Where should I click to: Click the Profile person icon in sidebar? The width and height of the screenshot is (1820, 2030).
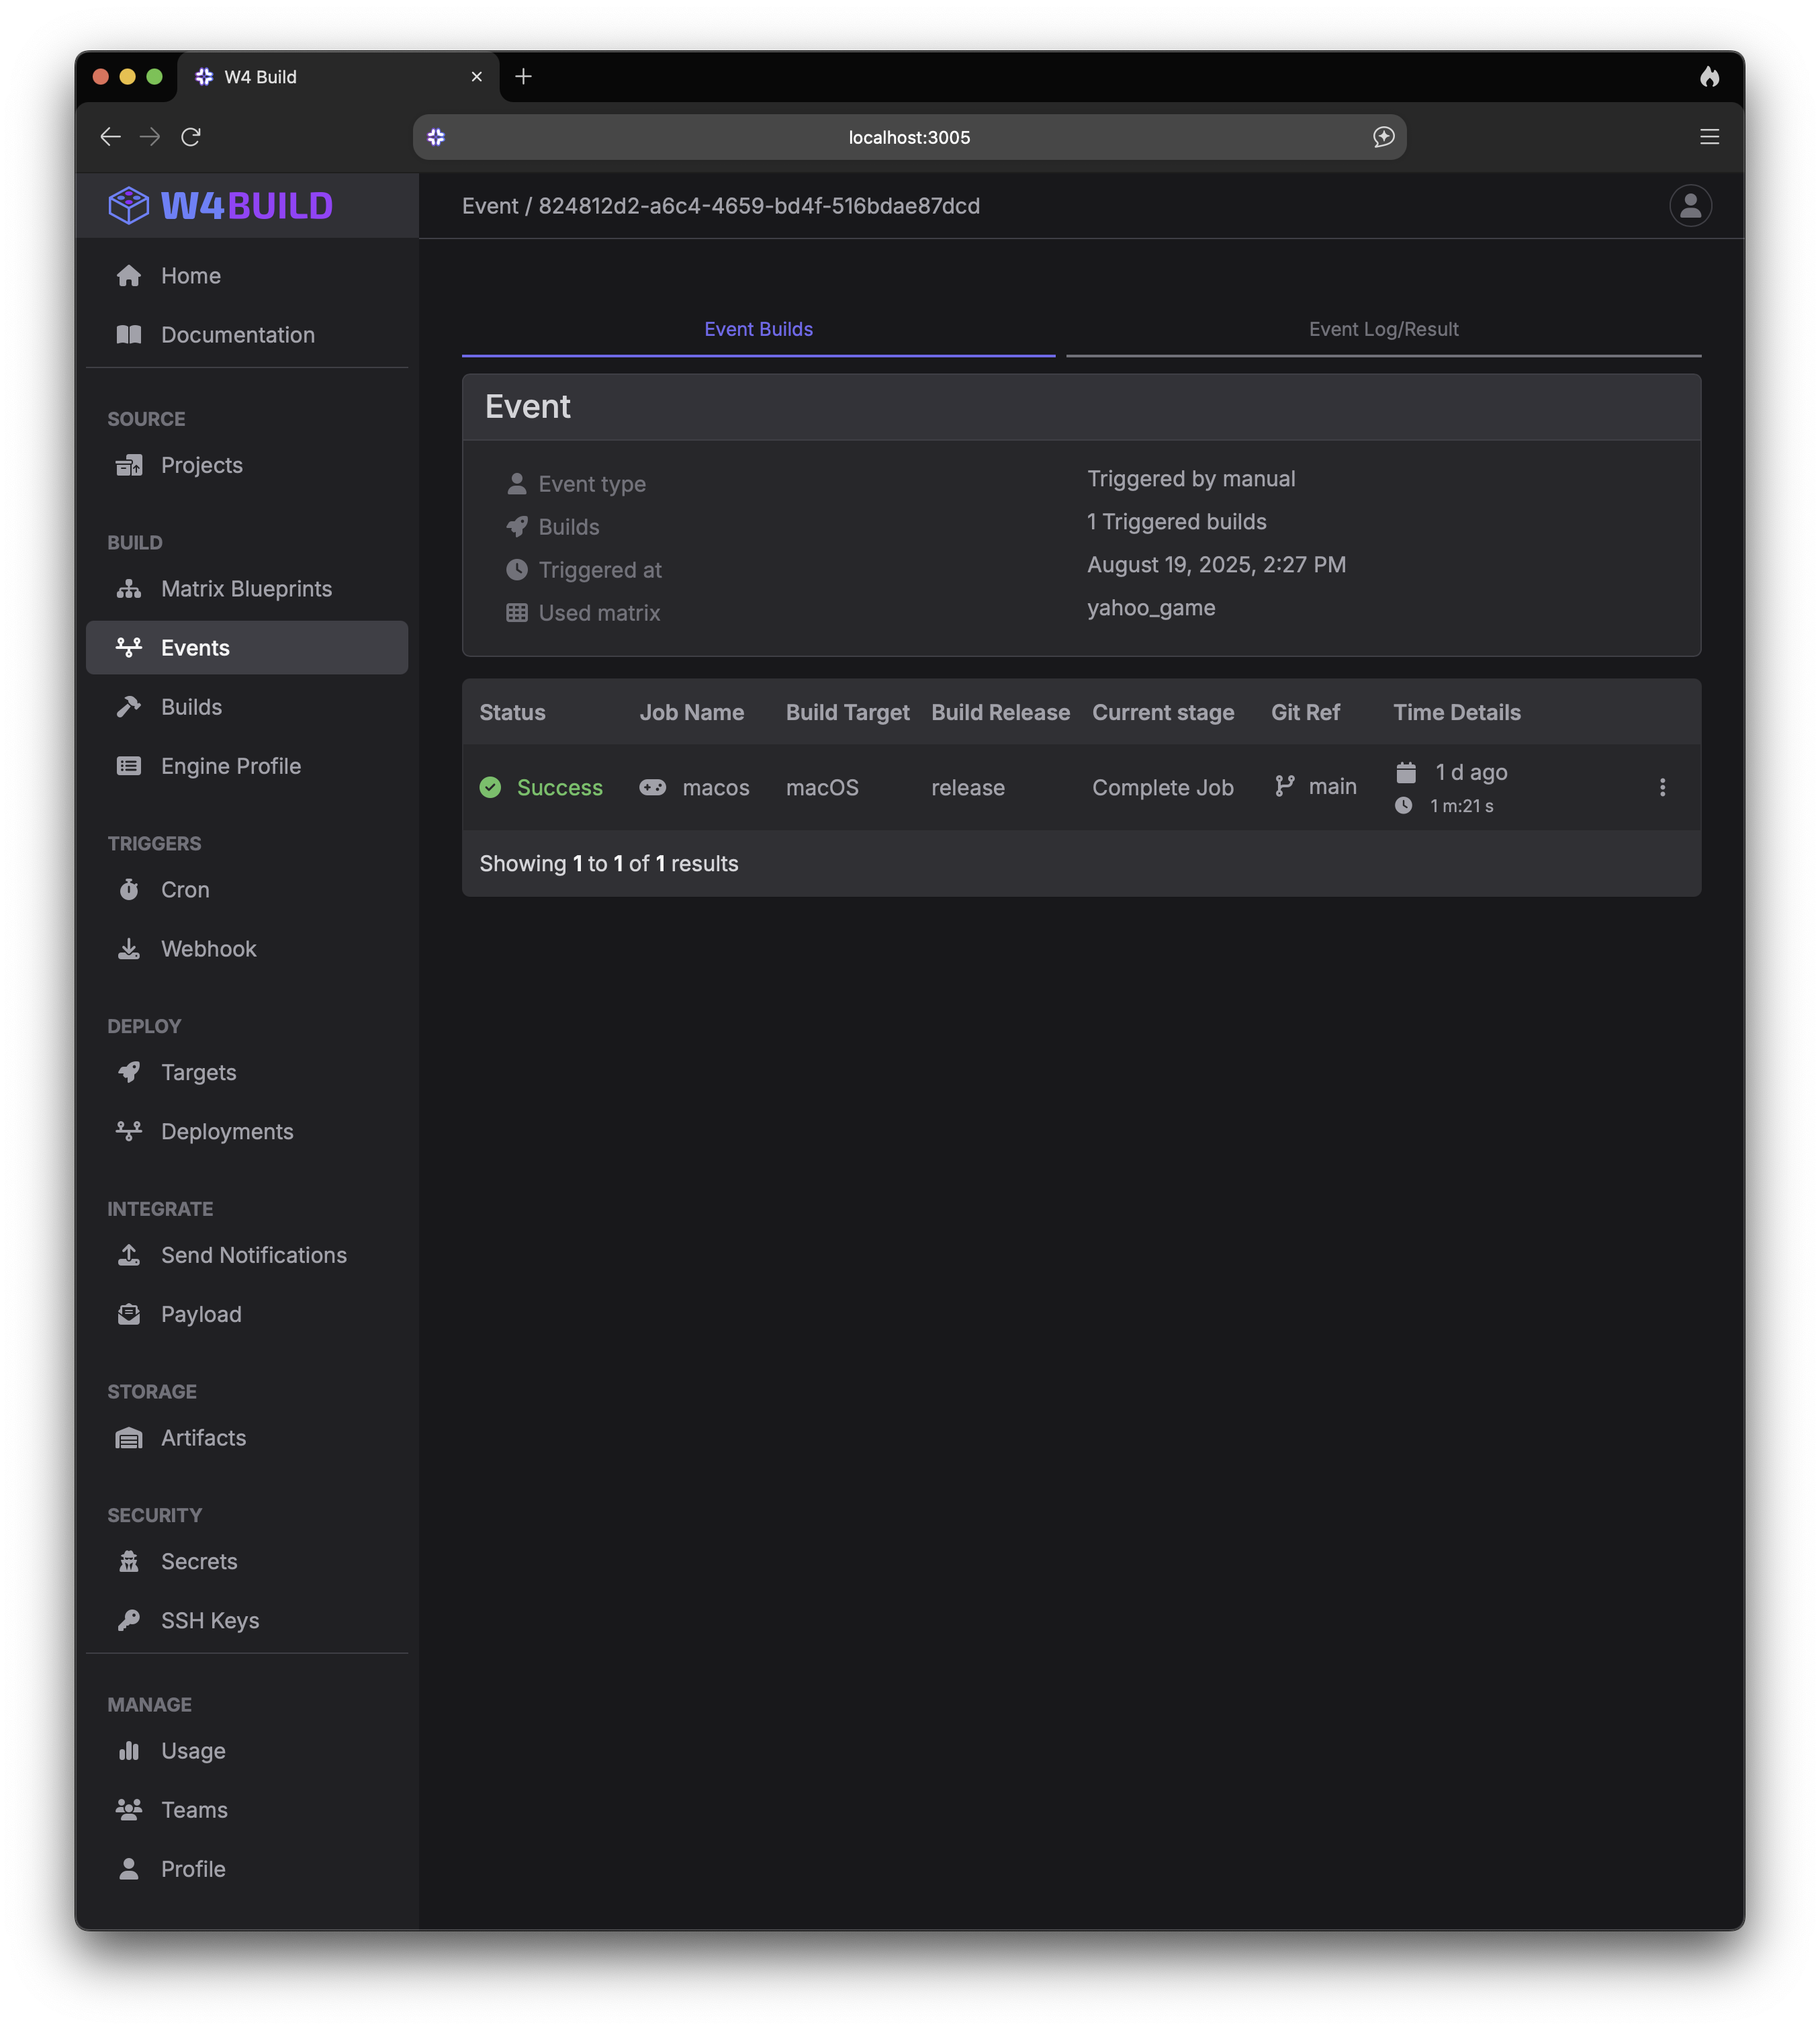tap(129, 1868)
